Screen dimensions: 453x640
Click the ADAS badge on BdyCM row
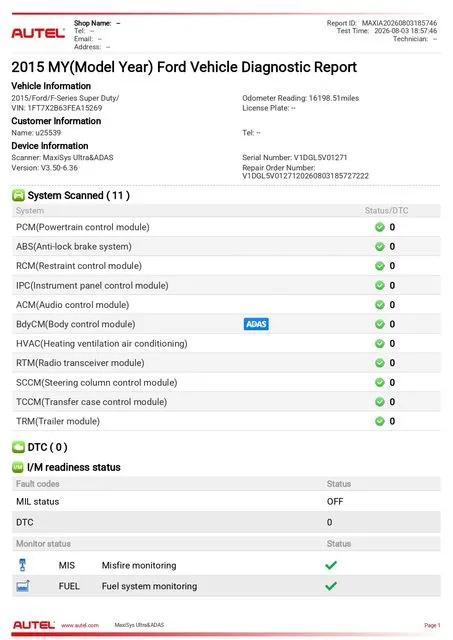256,324
